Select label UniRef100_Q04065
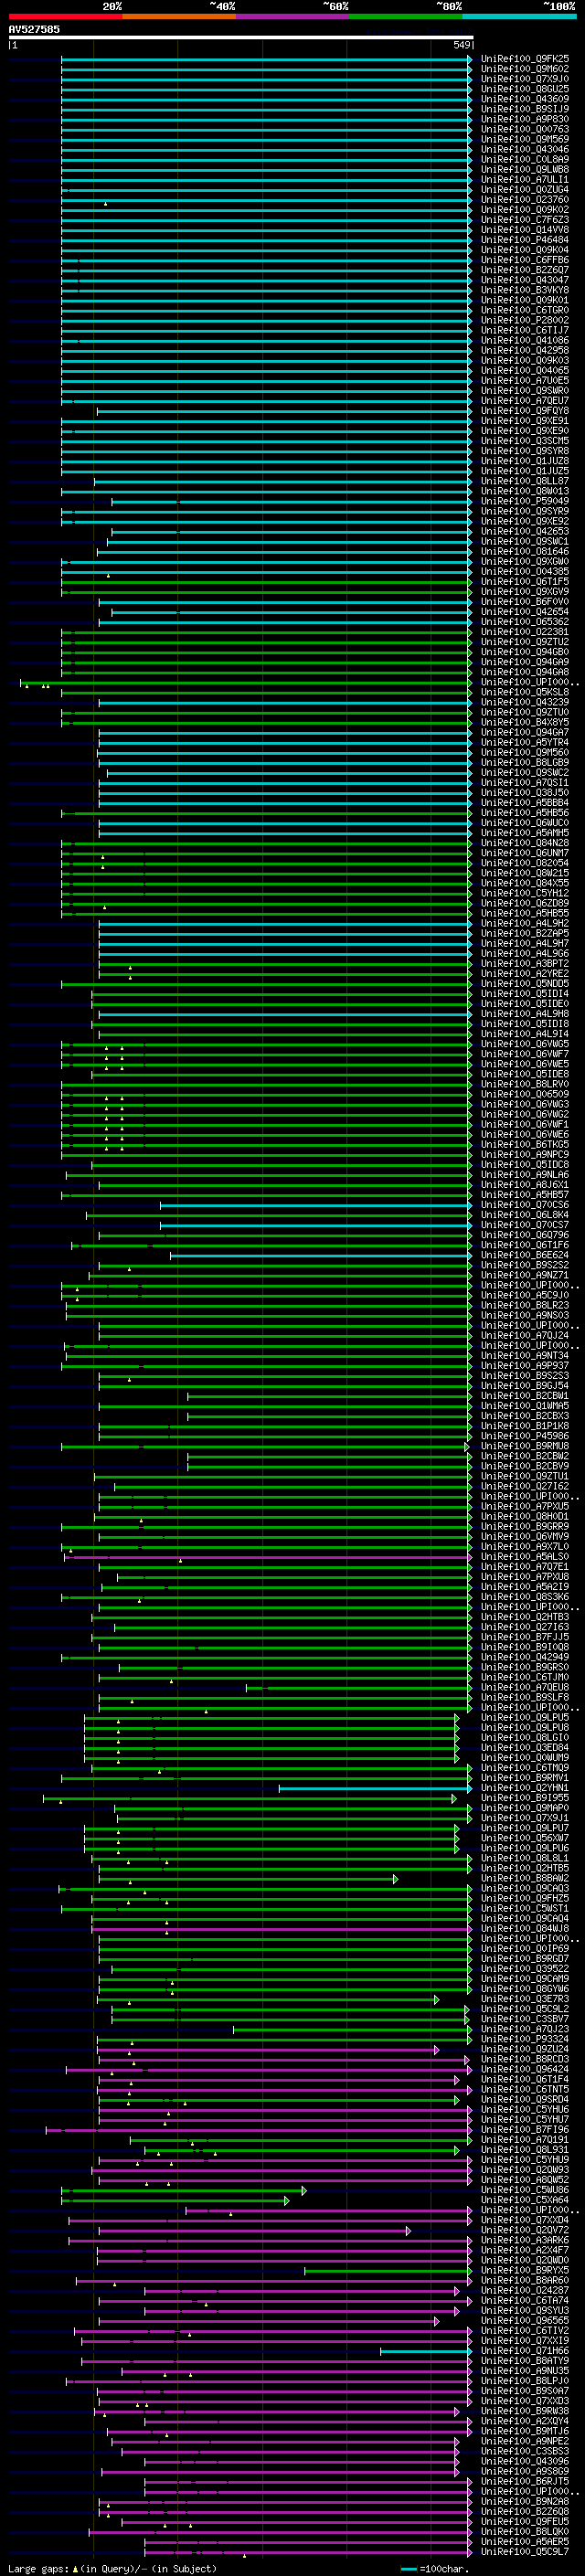 pos(525,370)
